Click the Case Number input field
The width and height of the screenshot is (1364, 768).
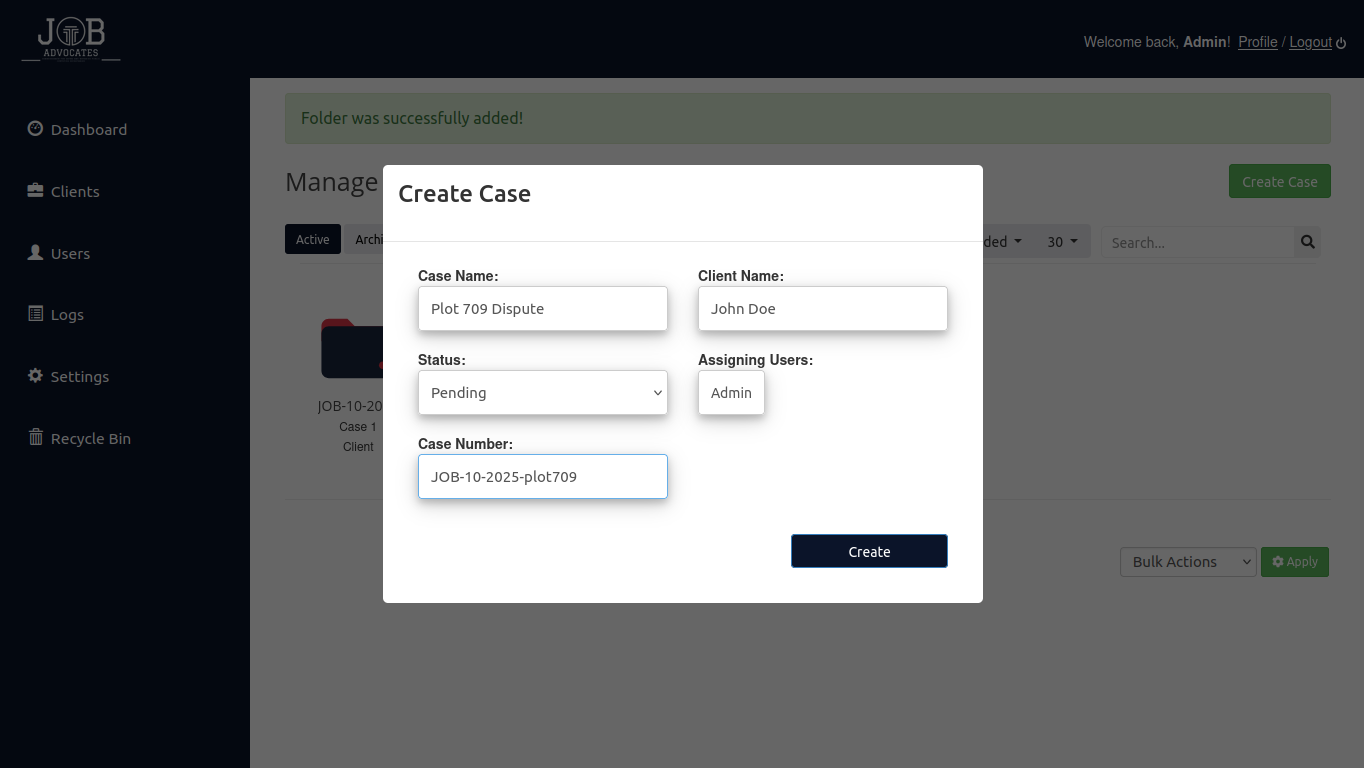tap(542, 477)
